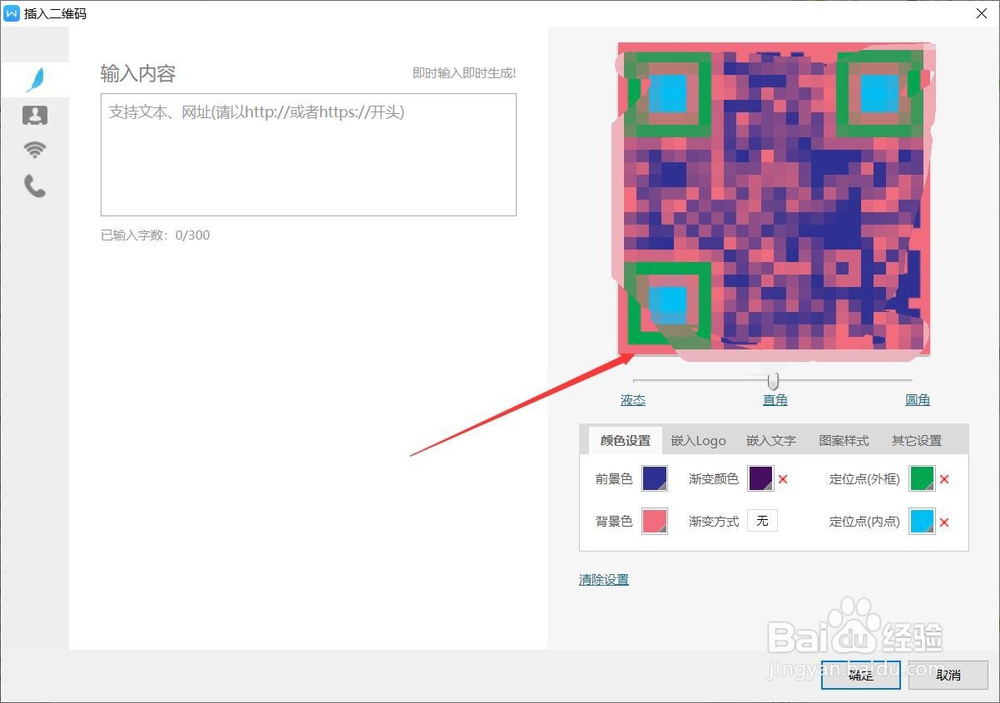Set corner style to 圆角

(917, 400)
